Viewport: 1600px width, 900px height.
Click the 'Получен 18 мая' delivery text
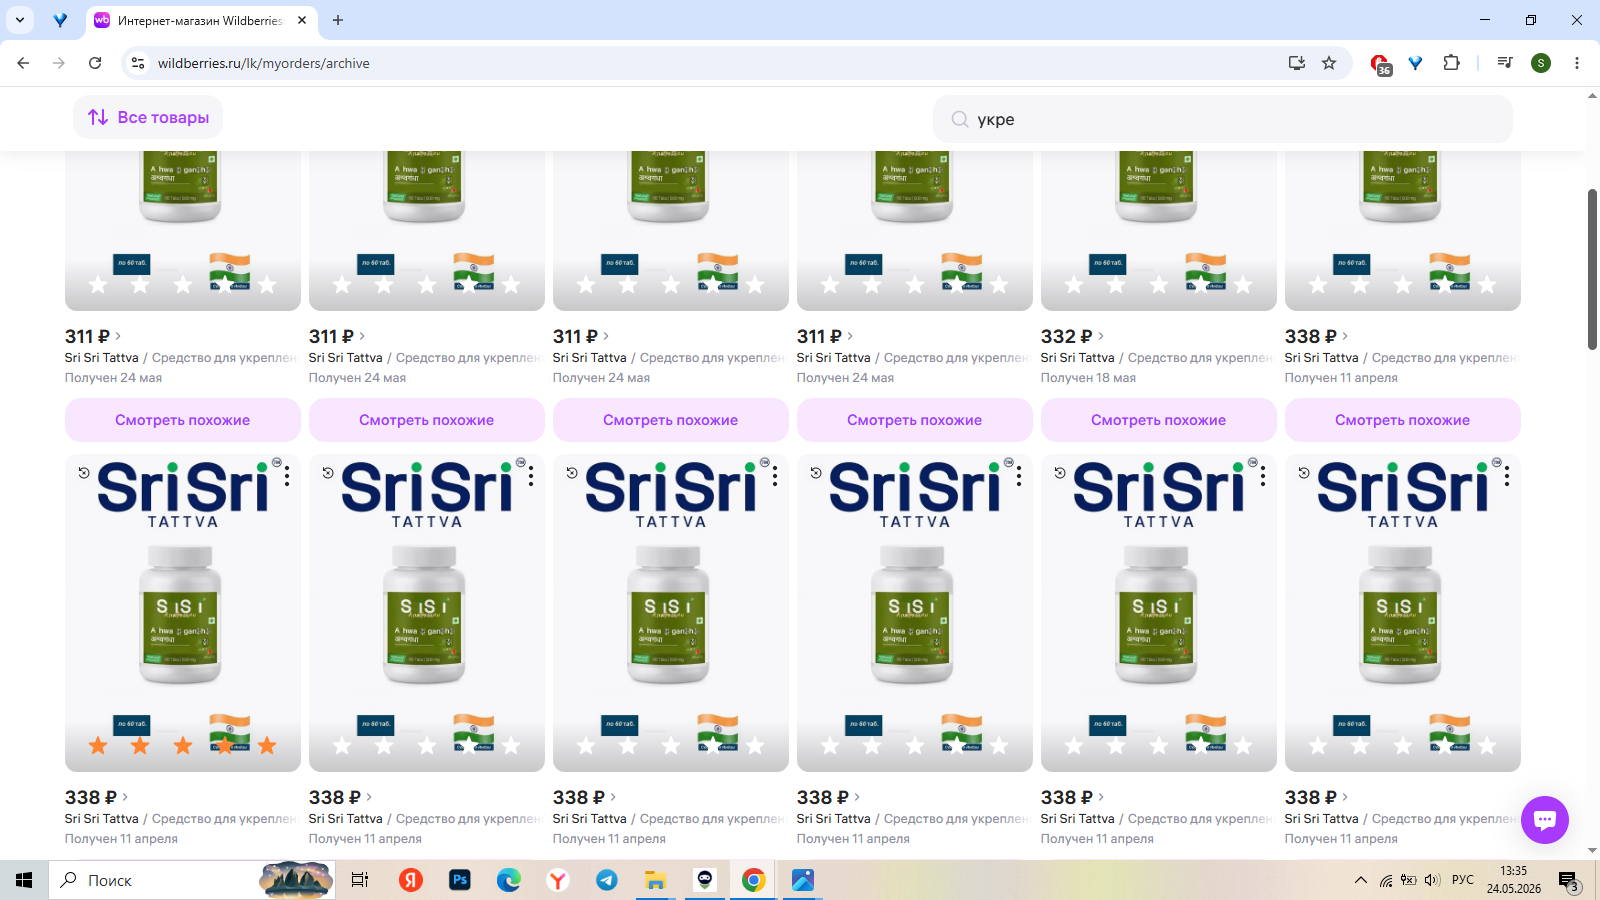click(1088, 378)
